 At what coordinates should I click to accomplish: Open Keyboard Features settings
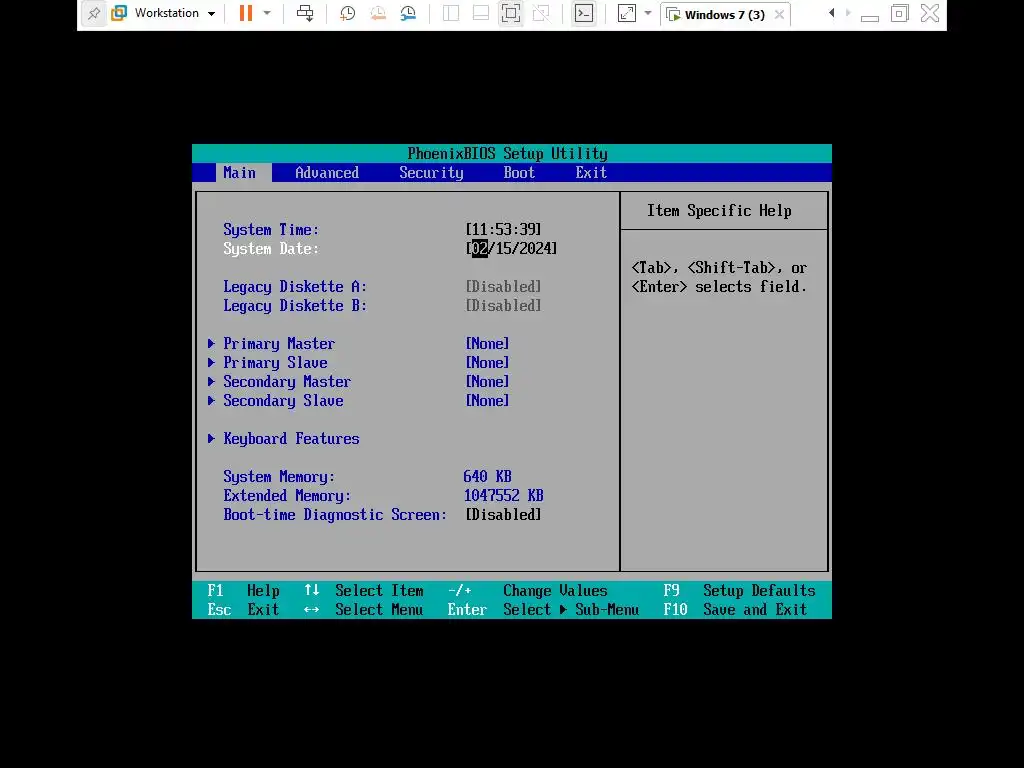click(291, 438)
